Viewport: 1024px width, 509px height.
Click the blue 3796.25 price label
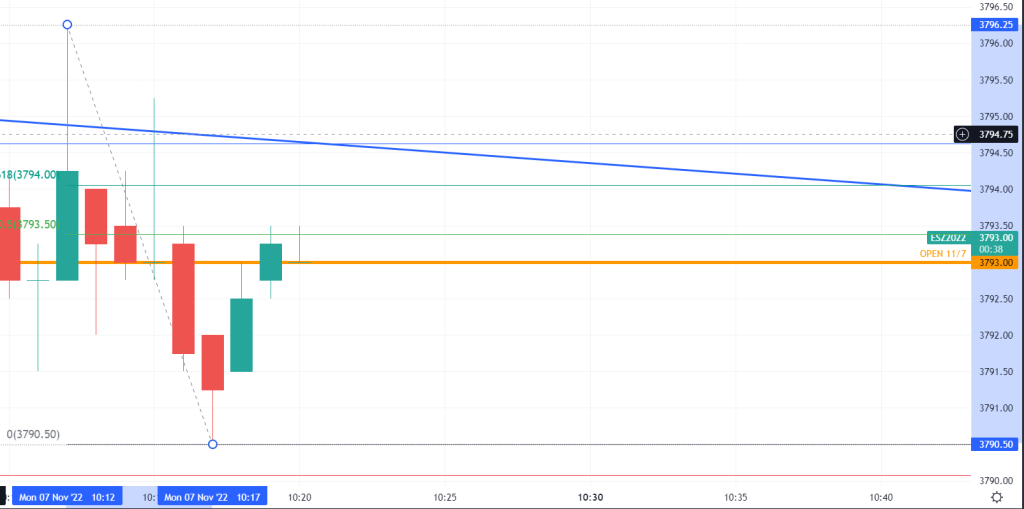click(x=997, y=24)
